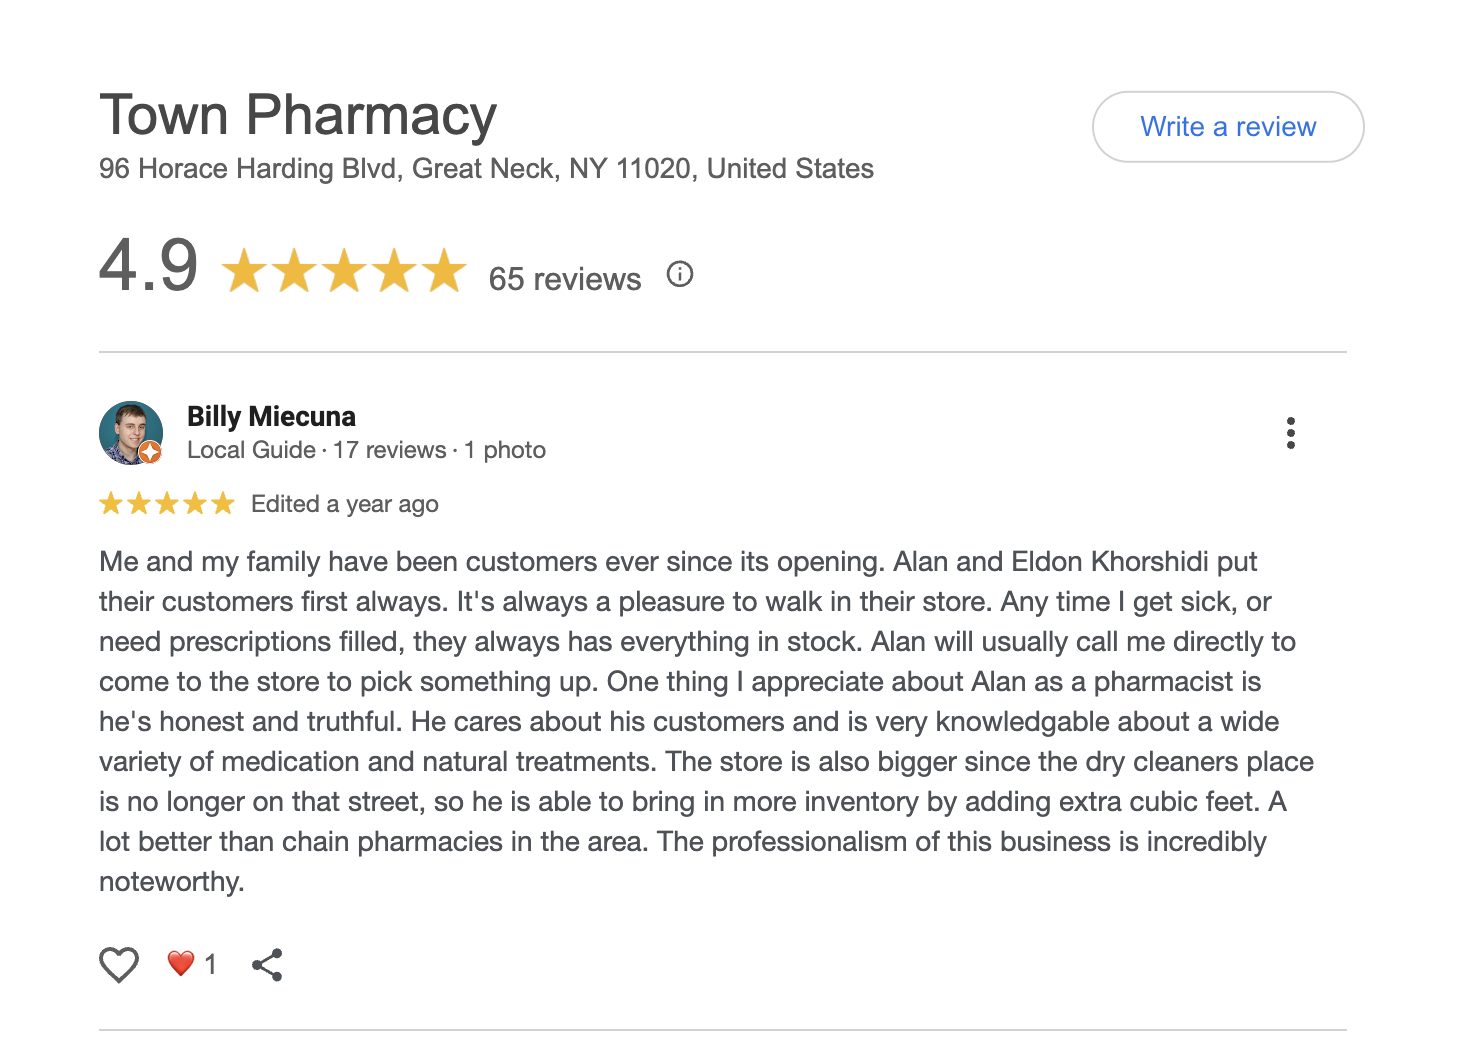Image resolution: width=1464 pixels, height=1046 pixels.
Task: Click the small five-star rating in the review
Action: click(166, 503)
